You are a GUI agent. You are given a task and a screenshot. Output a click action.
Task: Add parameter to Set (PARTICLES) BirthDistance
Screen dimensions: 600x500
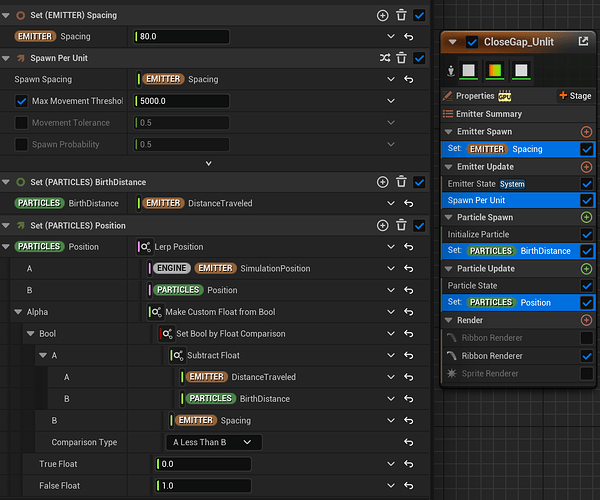click(x=382, y=182)
